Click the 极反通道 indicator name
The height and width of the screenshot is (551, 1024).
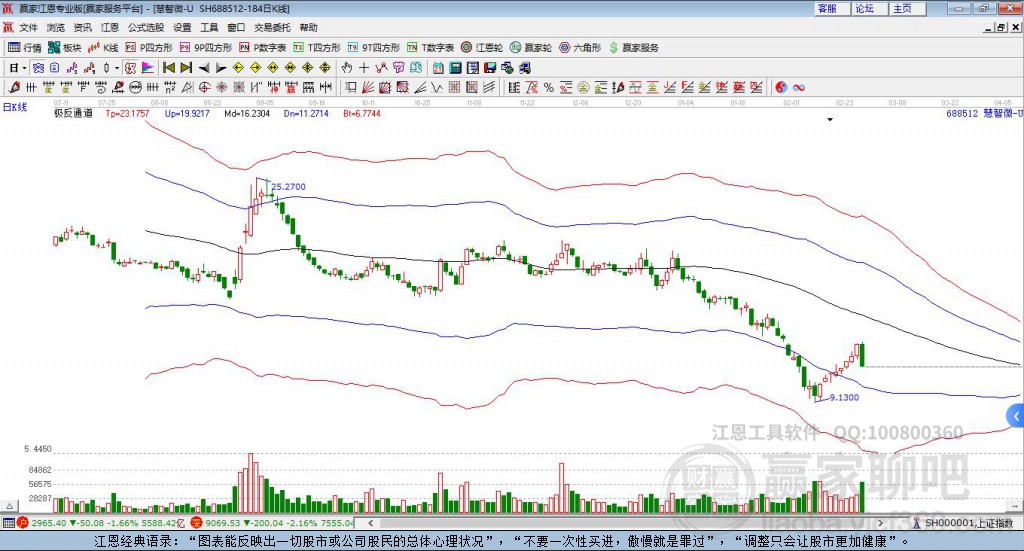click(73, 113)
